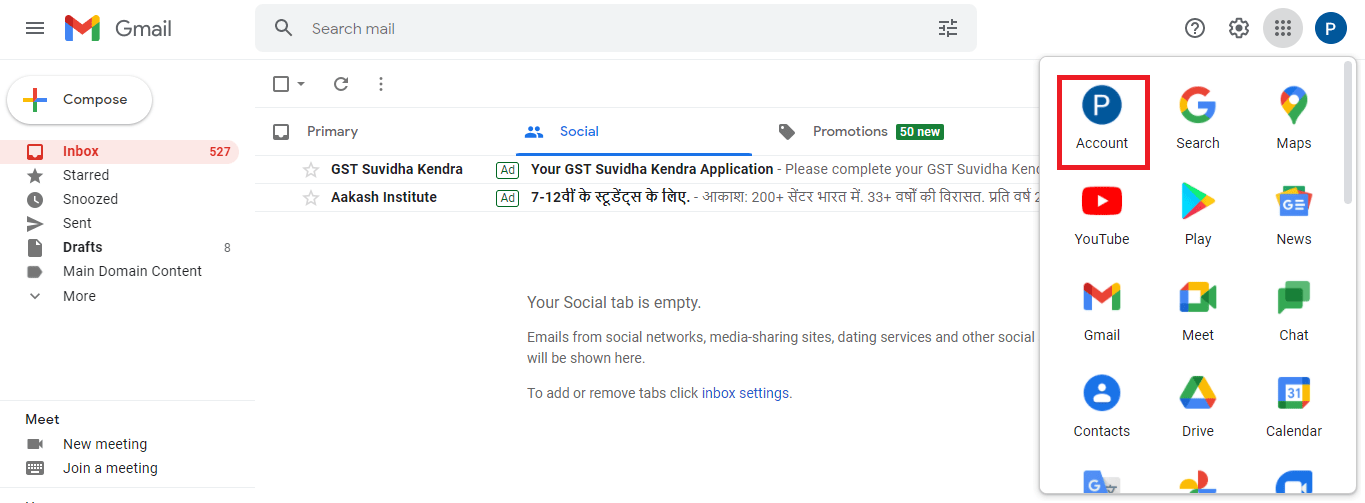Click the Compose button
Screen dimensions: 1365x503
[x=80, y=100]
